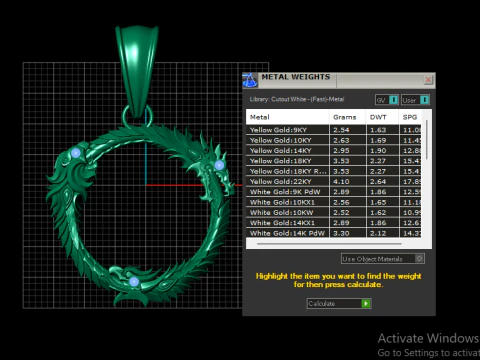The width and height of the screenshot is (480, 360).
Task: Click the 1.63 DWT value for 9KY
Action: [x=378, y=130]
